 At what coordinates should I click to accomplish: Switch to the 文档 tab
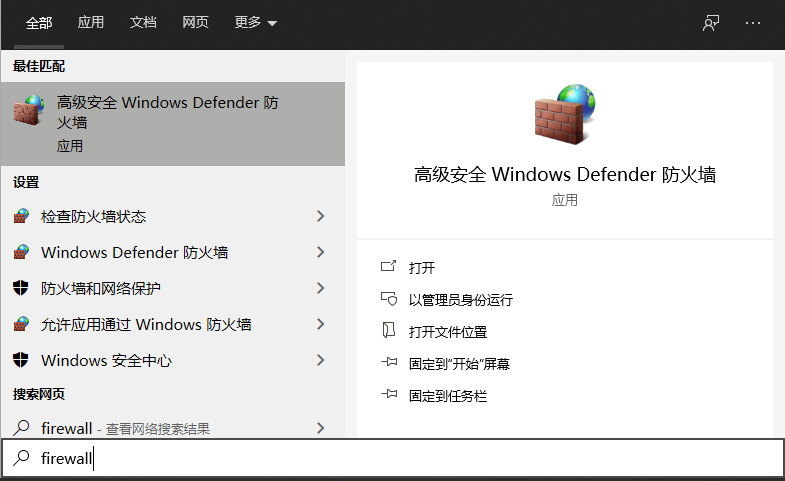[x=143, y=23]
